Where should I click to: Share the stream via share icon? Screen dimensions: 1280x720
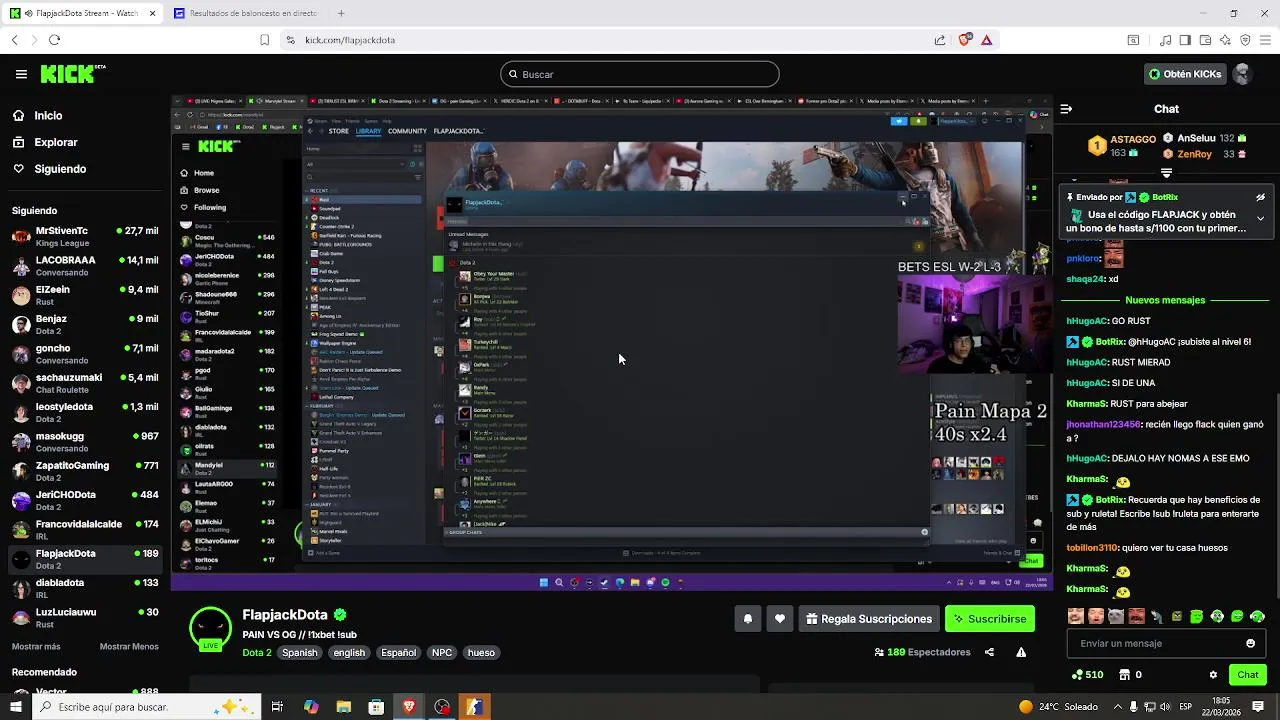(989, 652)
